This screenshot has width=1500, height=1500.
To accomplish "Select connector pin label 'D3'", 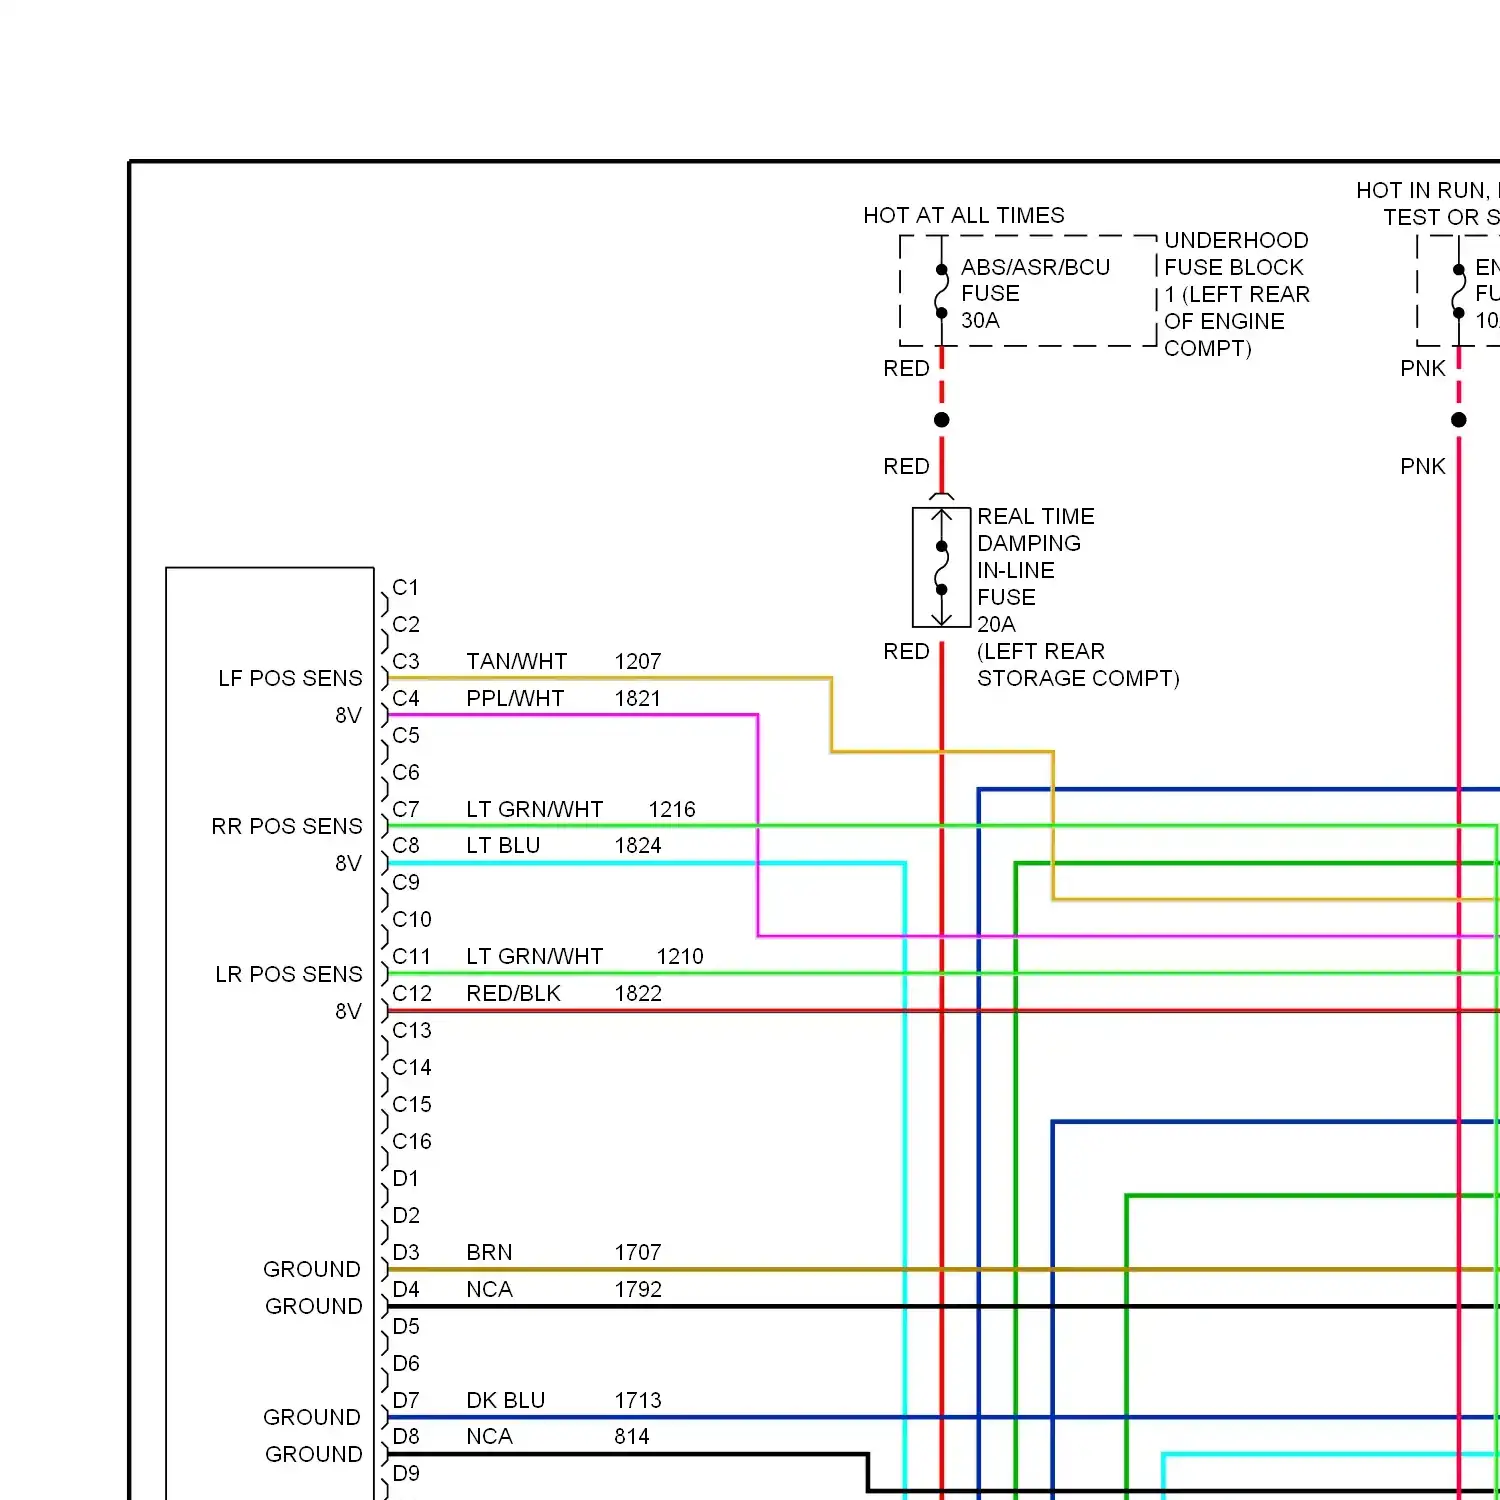I will point(406,1253).
